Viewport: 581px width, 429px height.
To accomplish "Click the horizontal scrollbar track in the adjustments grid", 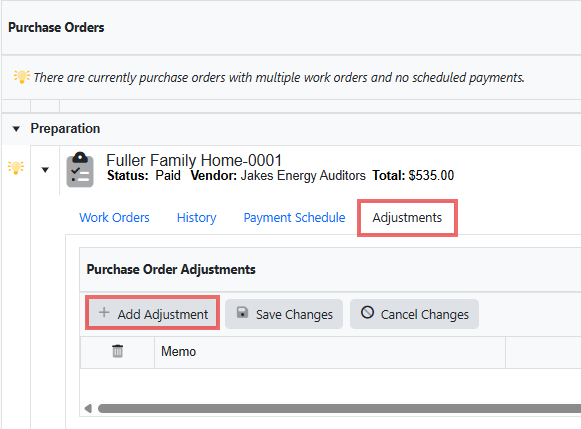I will (x=339, y=408).
